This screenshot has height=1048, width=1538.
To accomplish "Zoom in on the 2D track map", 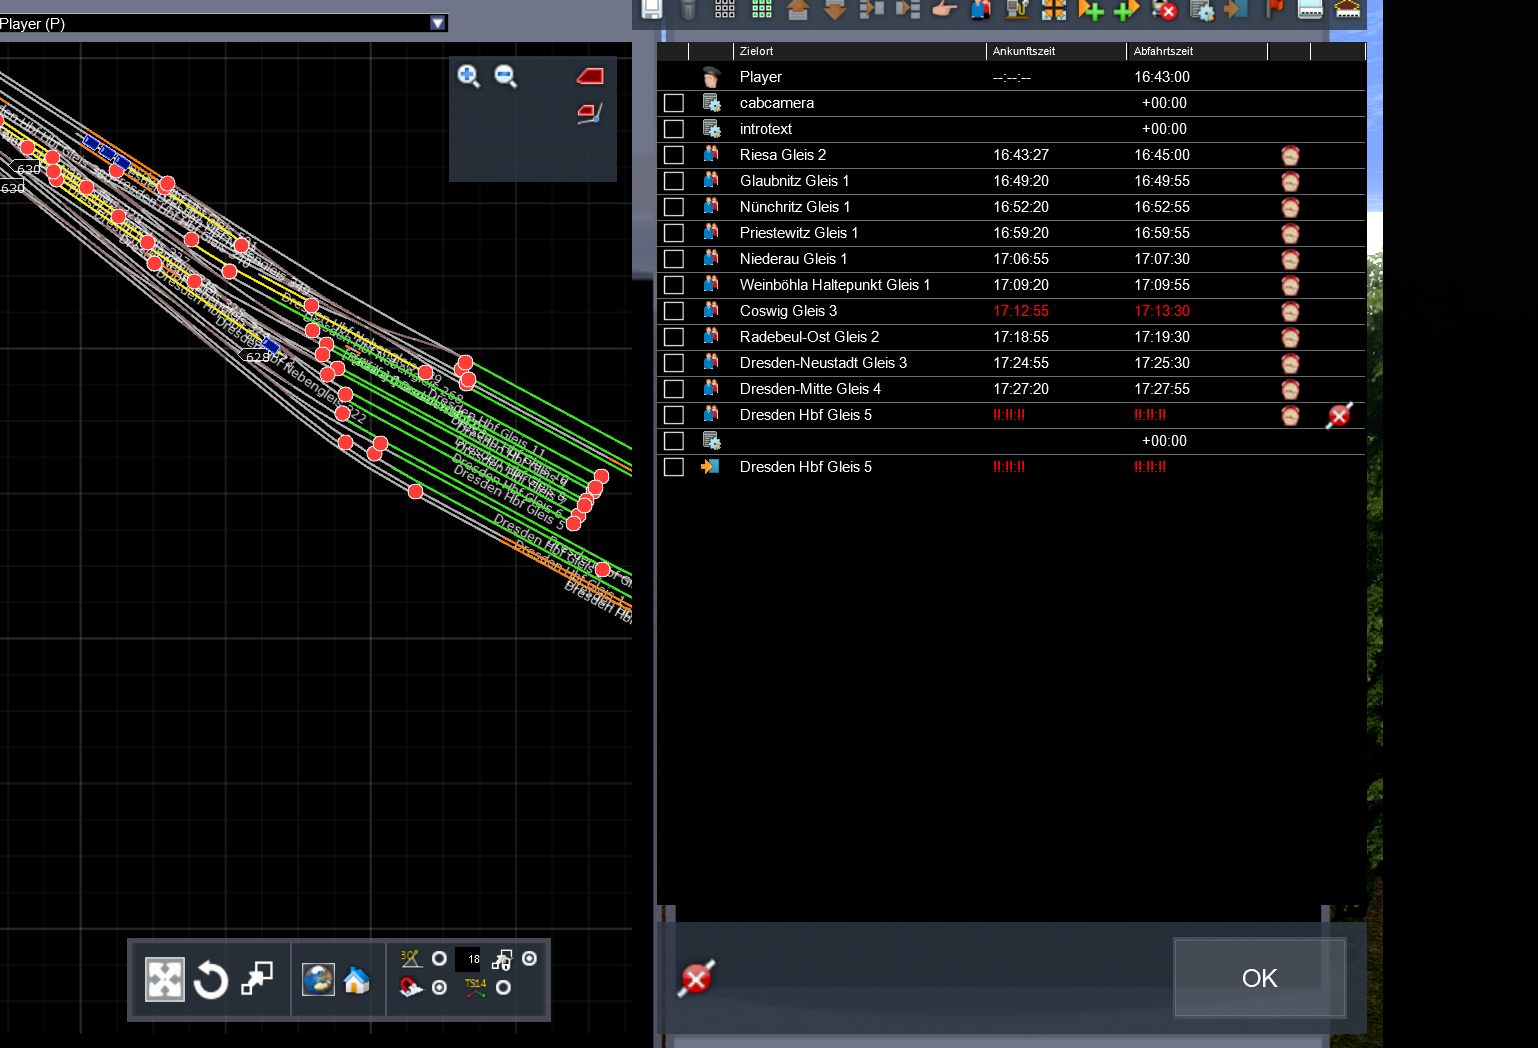I will (468, 76).
